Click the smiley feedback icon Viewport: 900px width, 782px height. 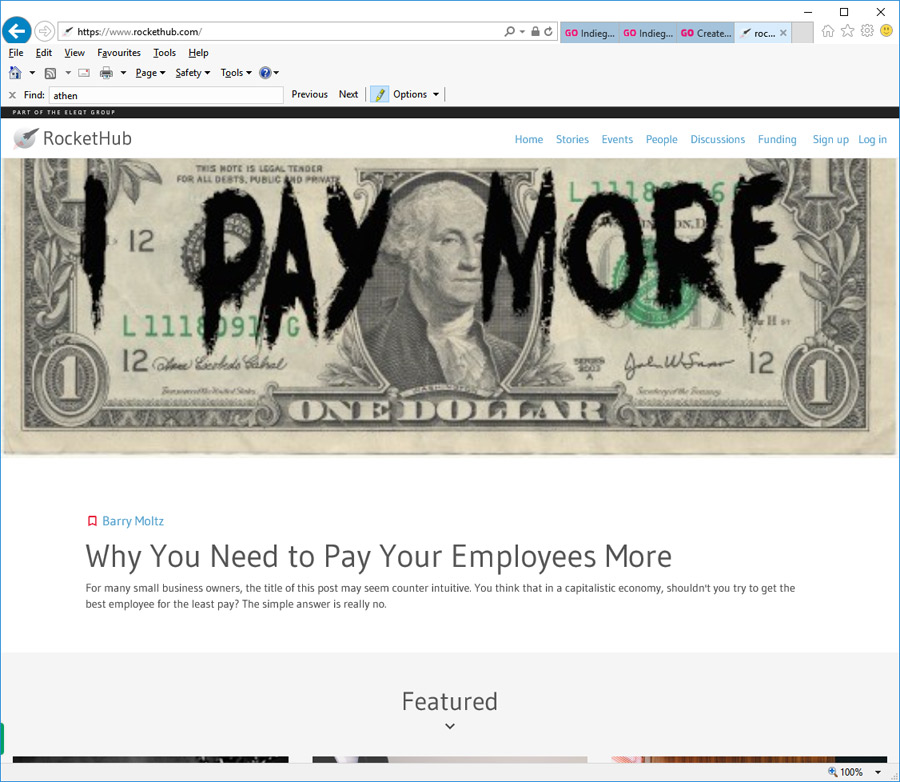(x=887, y=31)
